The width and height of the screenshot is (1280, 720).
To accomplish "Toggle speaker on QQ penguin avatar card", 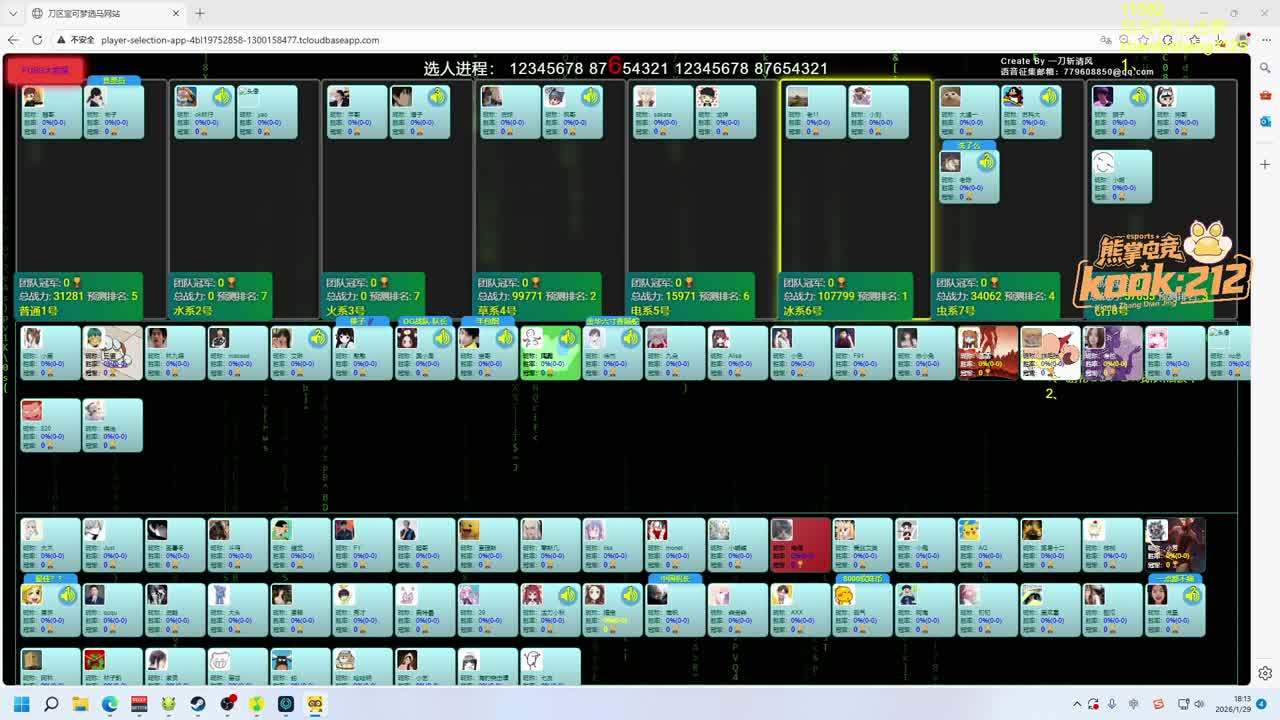I will 1048,97.
